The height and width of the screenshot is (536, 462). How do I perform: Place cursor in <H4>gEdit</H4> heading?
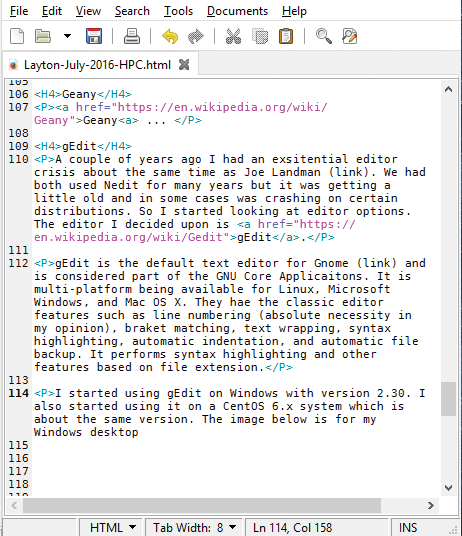pos(83,146)
